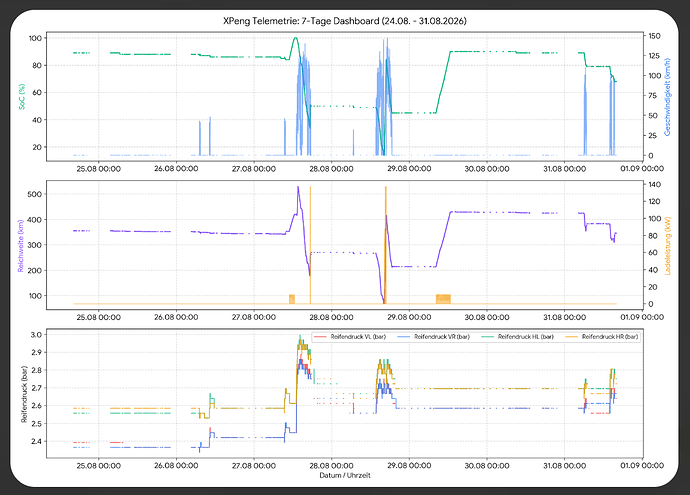Click the vertical 'Reifendruck (bar)' axis label
This screenshot has height=495, width=690.
pos(24,394)
